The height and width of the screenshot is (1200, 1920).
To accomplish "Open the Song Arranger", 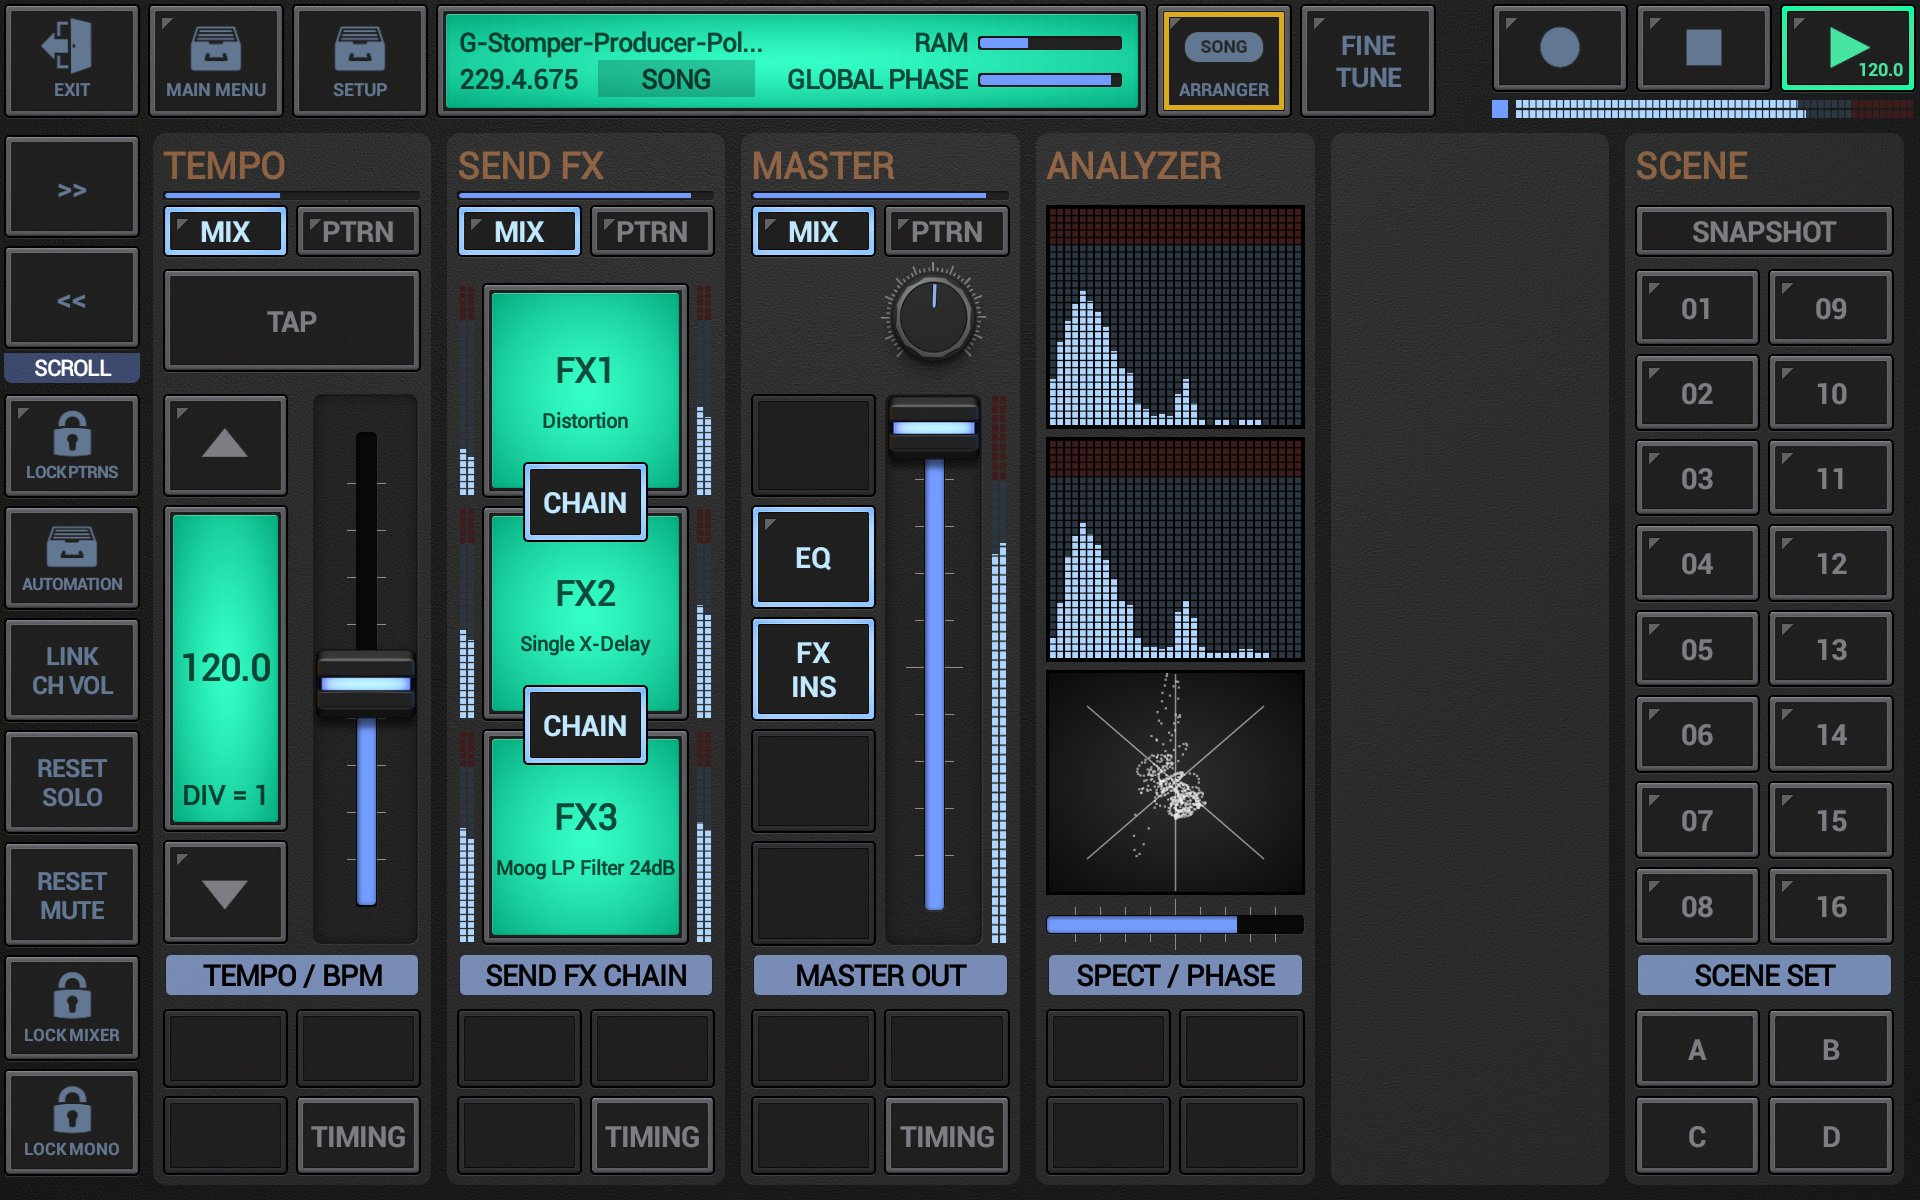I will [x=1223, y=60].
